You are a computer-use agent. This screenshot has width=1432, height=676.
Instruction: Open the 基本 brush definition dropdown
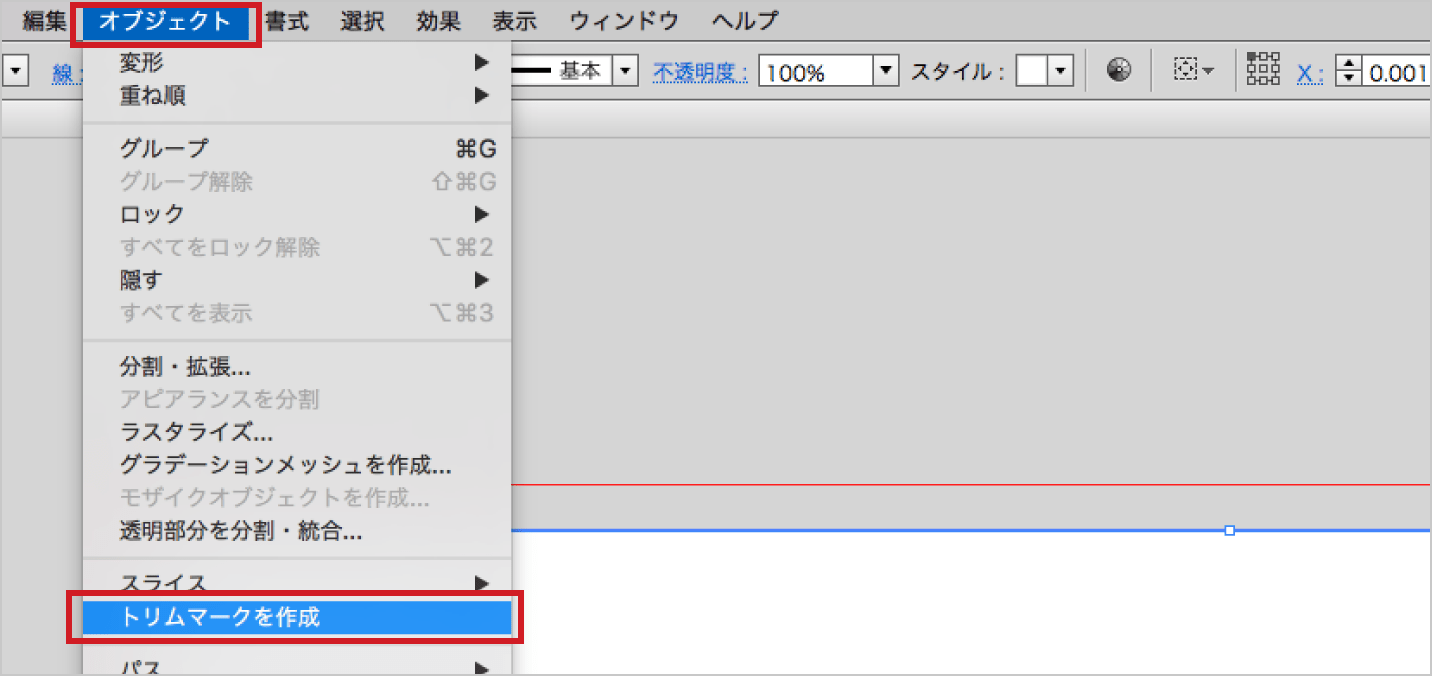pyautogui.click(x=625, y=71)
